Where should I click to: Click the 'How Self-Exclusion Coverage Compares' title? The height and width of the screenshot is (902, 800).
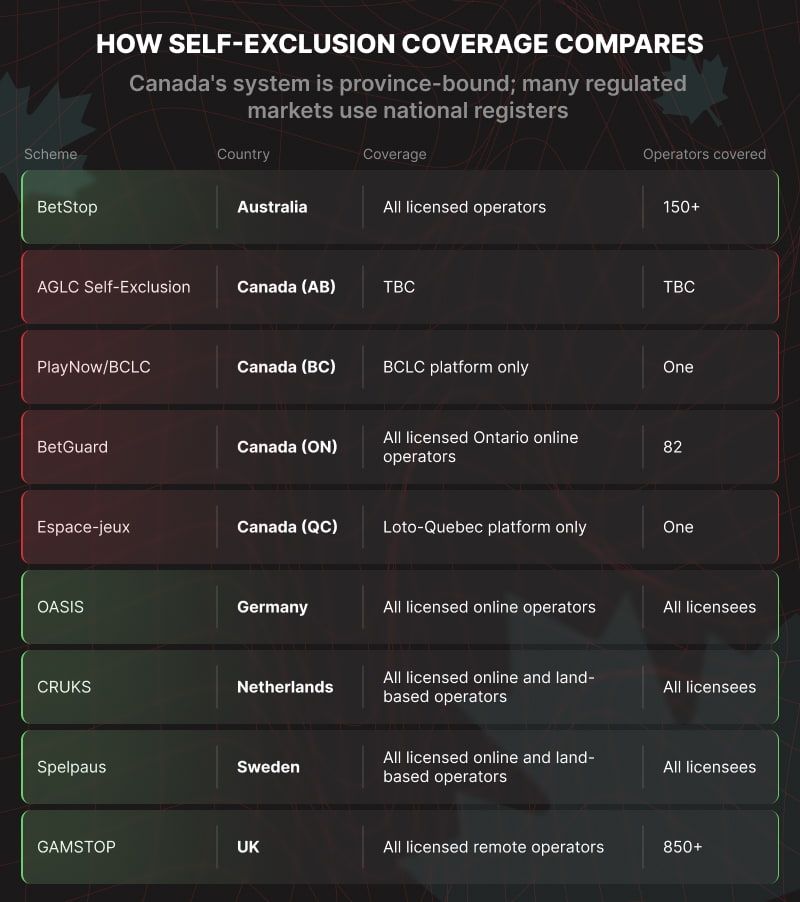coord(400,44)
